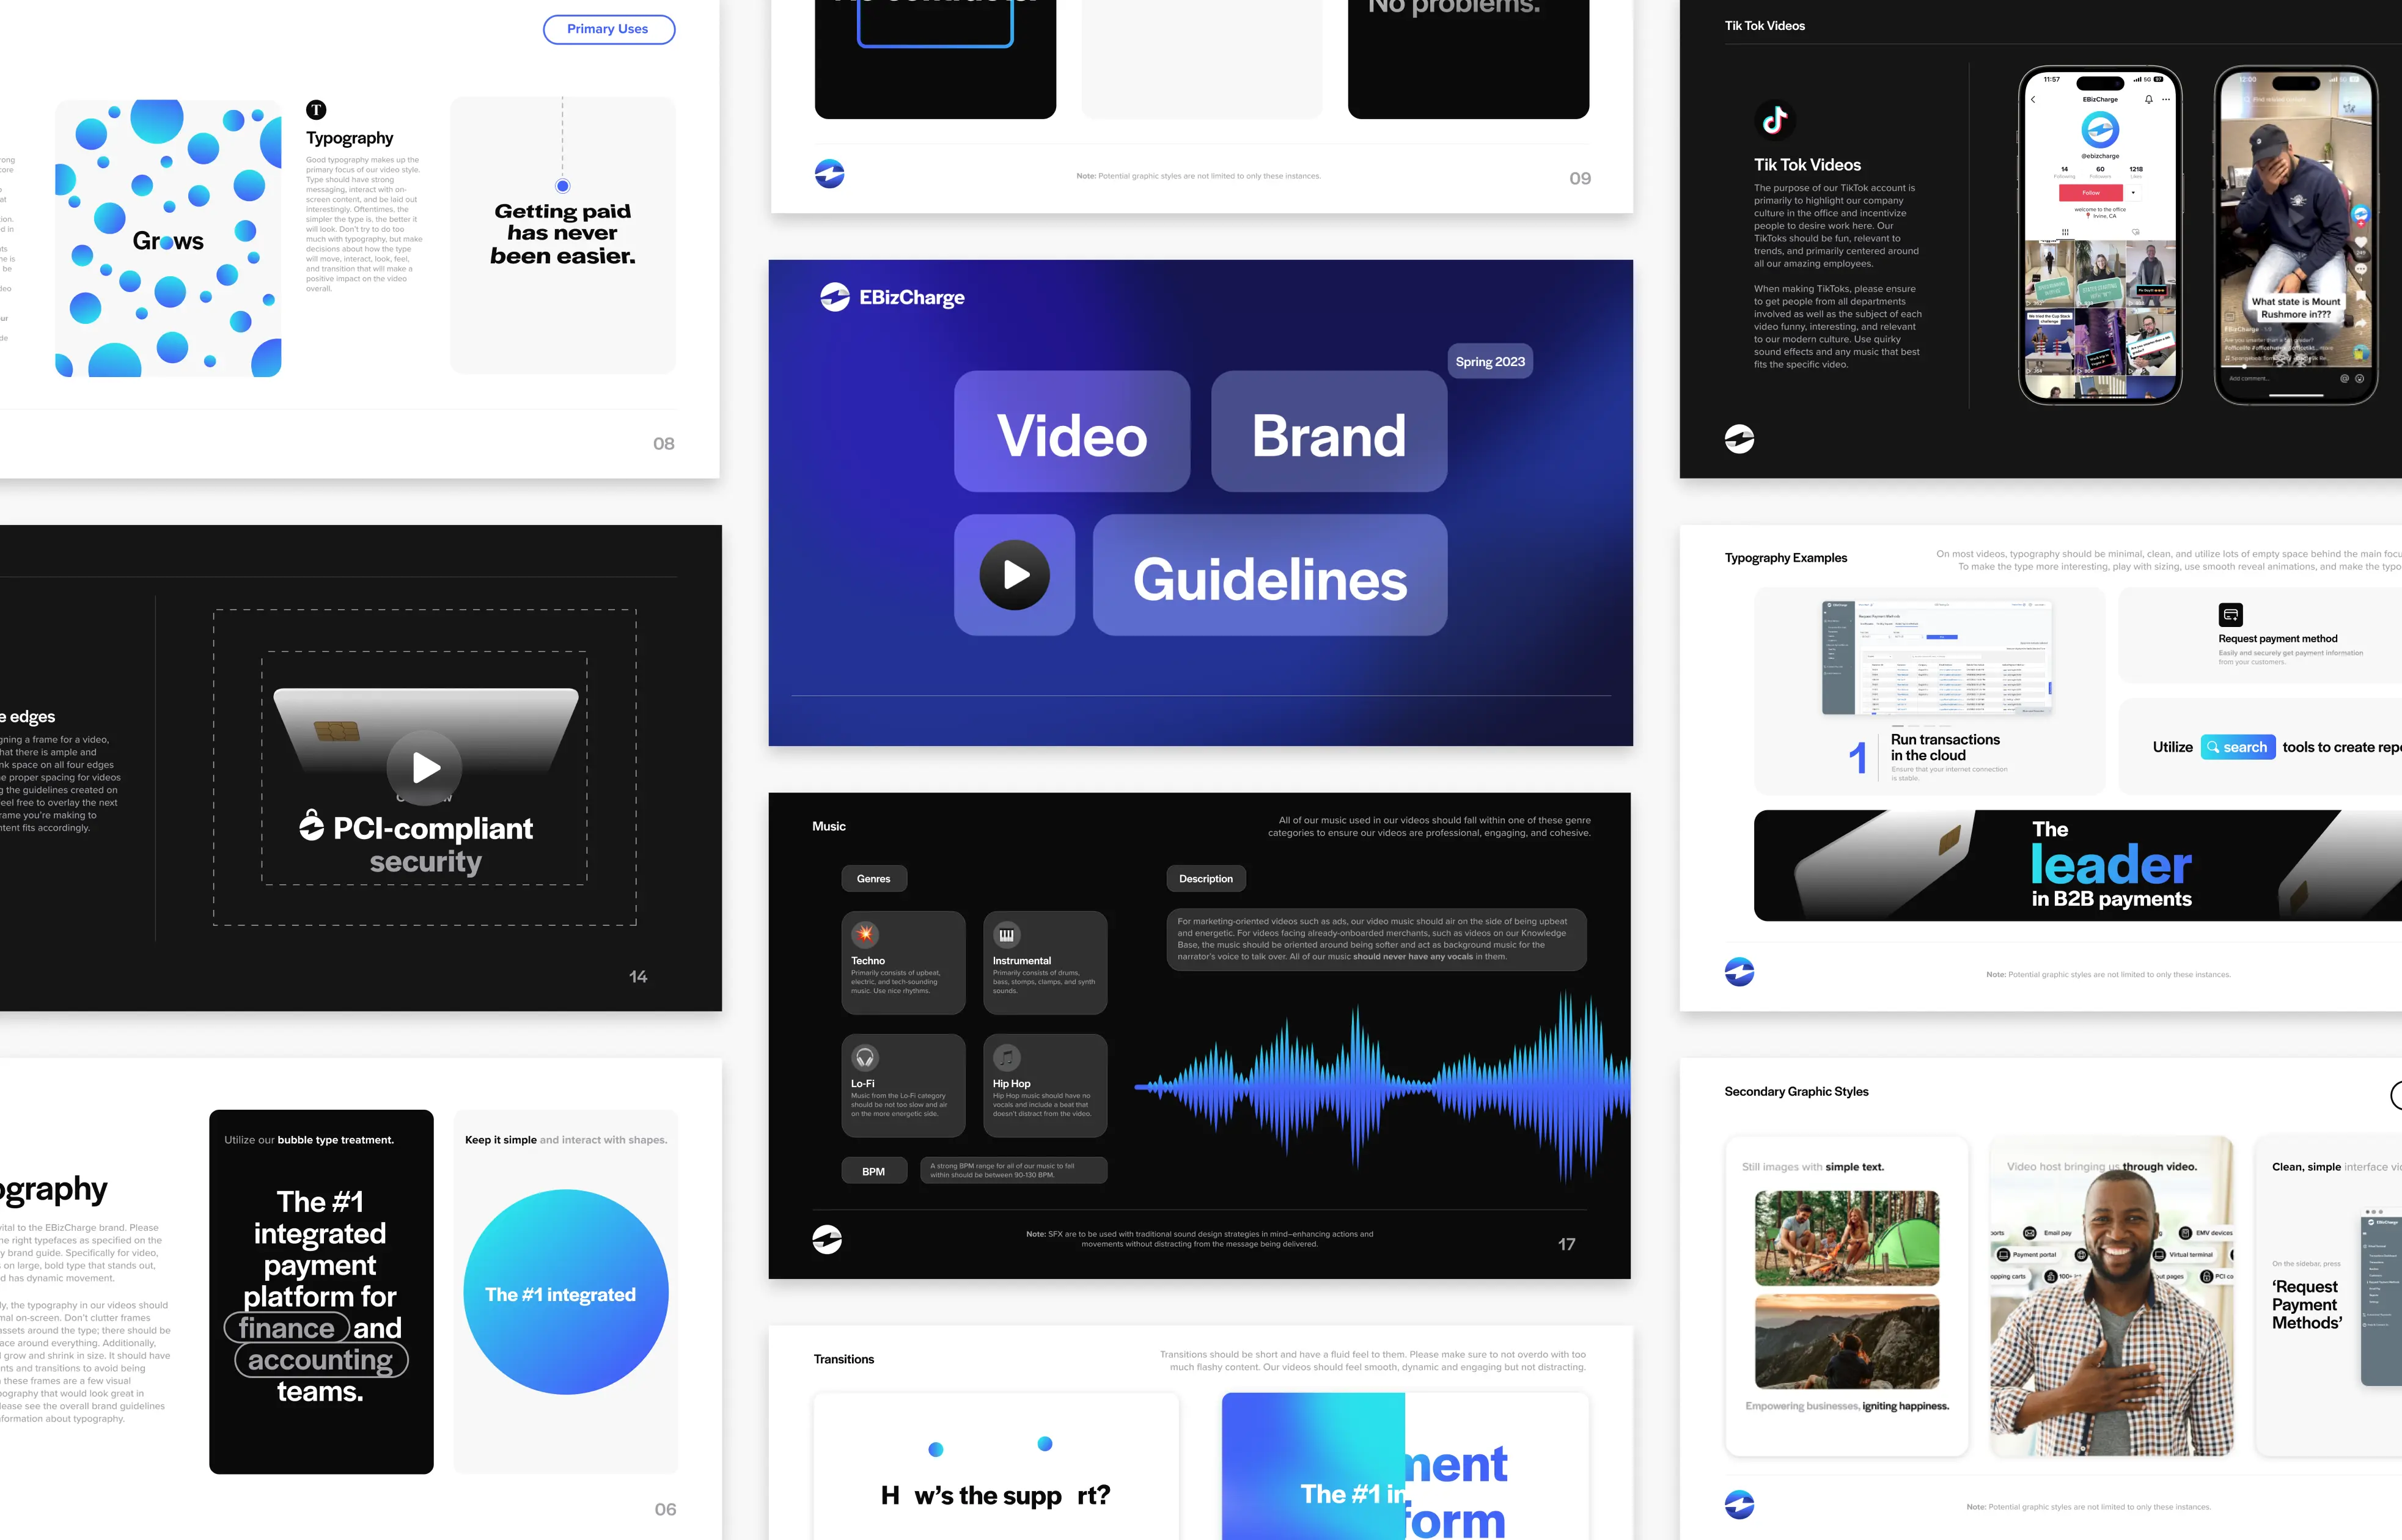
Task: Click the Genres label pill
Action: pyautogui.click(x=873, y=879)
